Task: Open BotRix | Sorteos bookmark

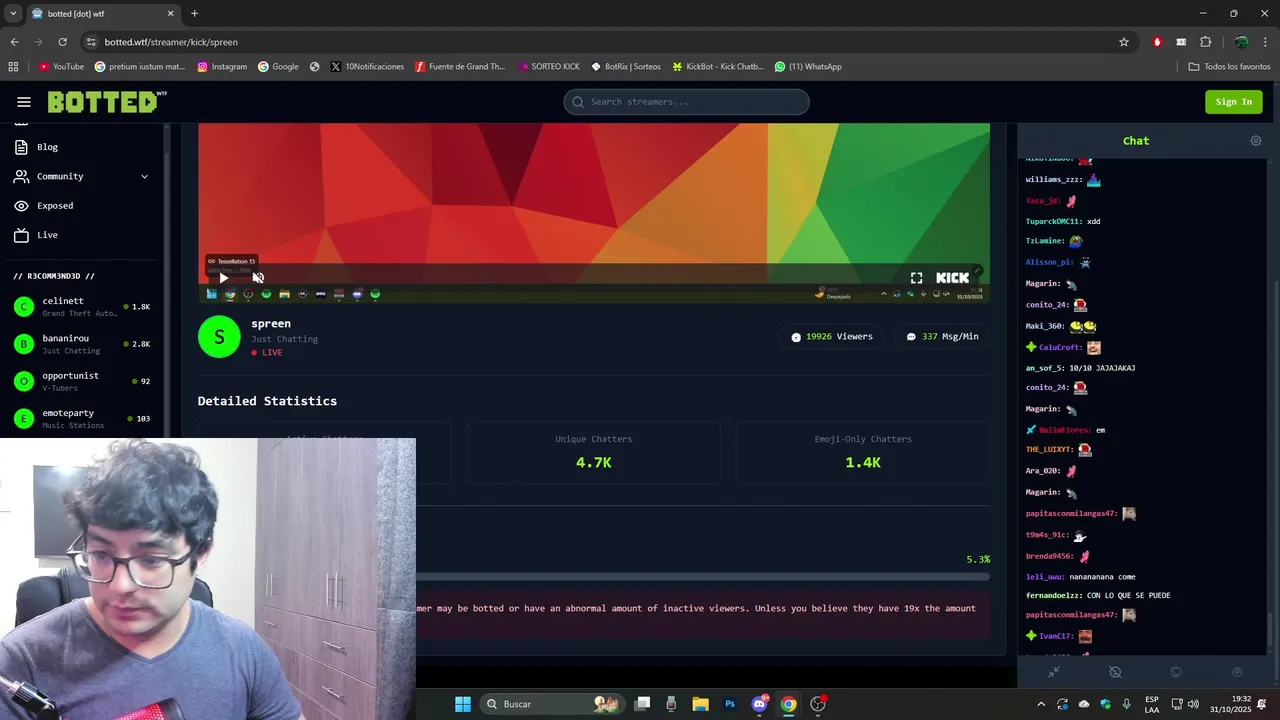Action: click(x=626, y=67)
